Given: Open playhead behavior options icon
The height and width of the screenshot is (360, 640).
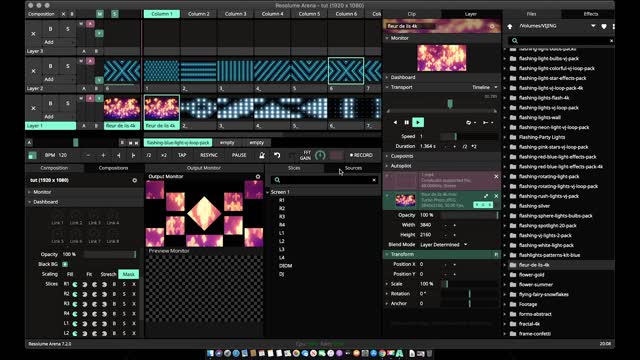Looking at the screenshot, I should (487, 122).
